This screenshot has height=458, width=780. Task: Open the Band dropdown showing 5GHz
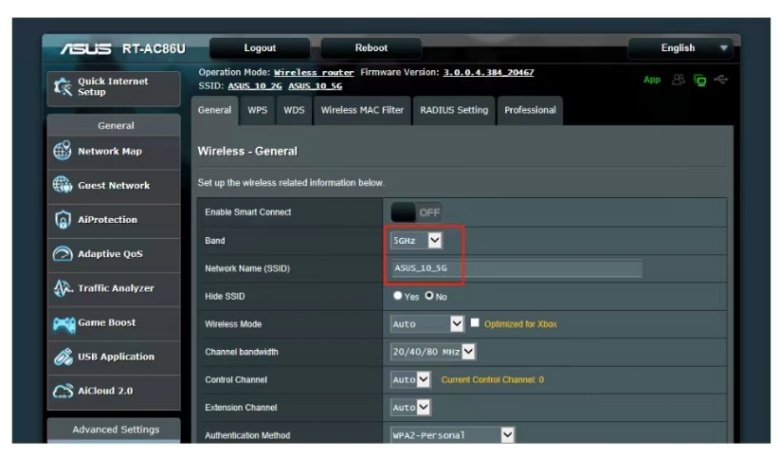pos(416,241)
